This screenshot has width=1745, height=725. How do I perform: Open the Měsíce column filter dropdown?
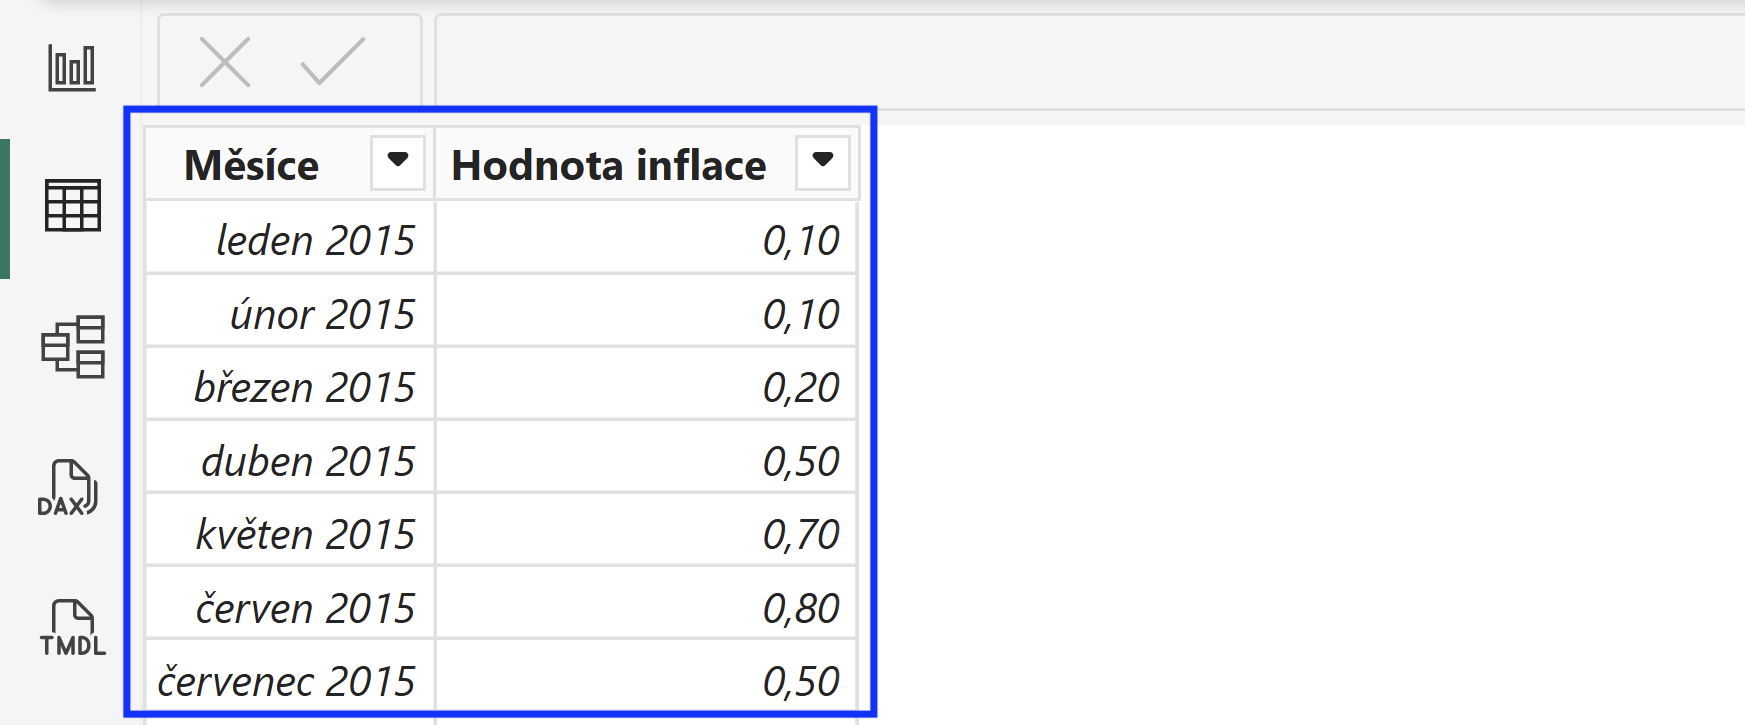(x=398, y=162)
